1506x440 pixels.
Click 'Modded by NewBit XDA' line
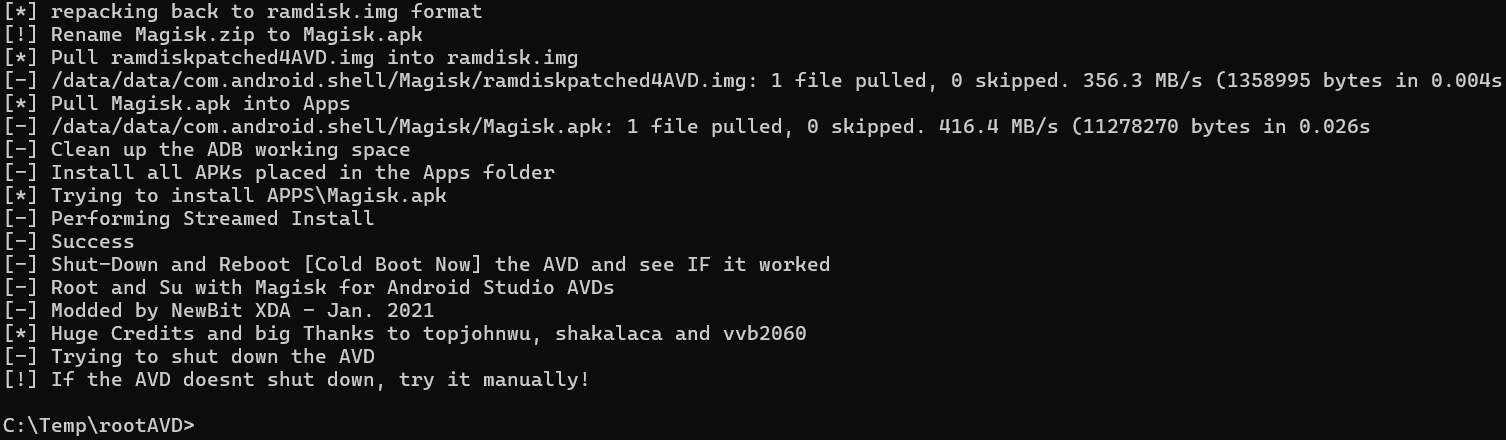[219, 311]
